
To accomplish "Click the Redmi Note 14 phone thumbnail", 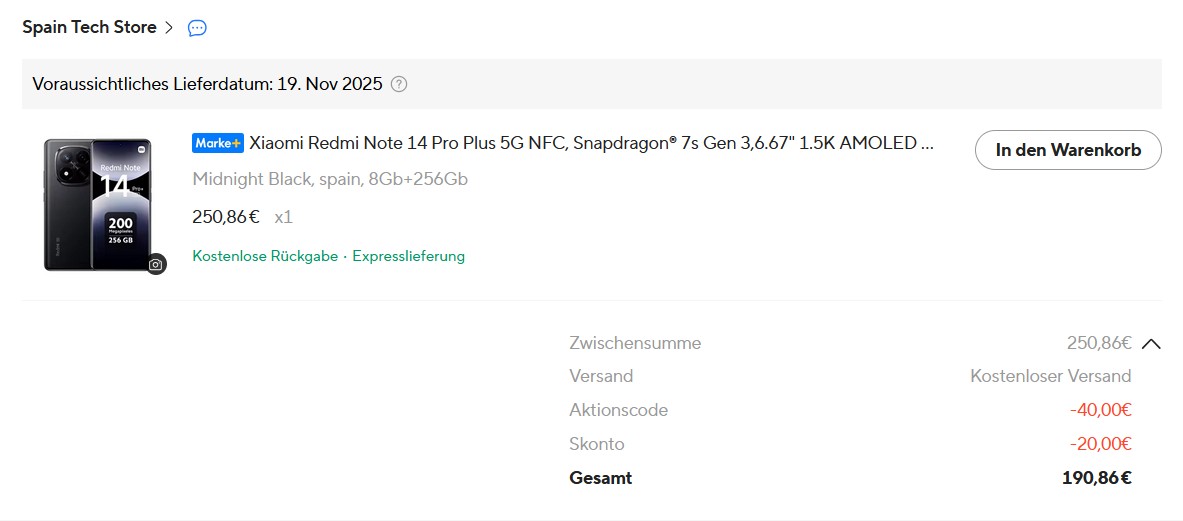I will click(x=97, y=204).
